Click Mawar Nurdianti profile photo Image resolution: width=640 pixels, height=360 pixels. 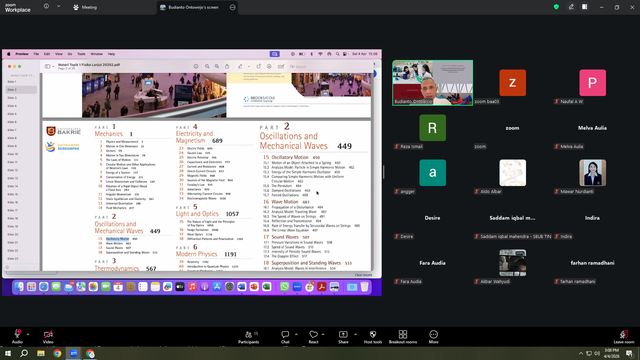click(592, 173)
